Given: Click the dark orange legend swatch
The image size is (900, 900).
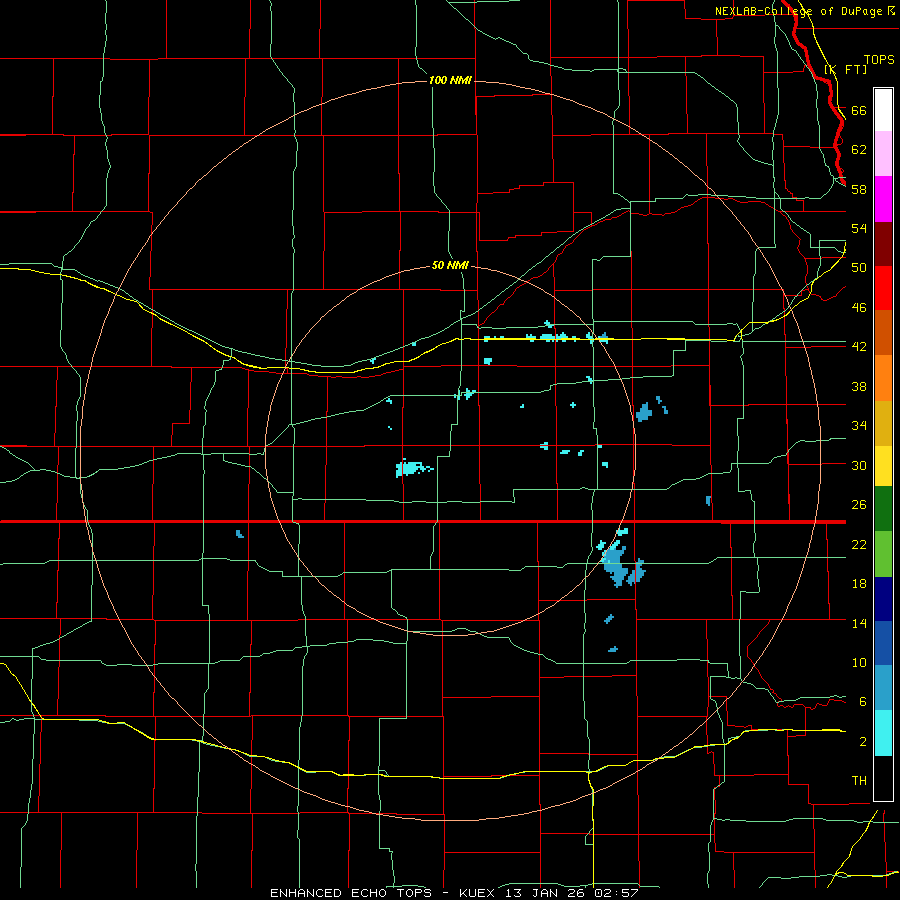Looking at the screenshot, I should point(883,333).
